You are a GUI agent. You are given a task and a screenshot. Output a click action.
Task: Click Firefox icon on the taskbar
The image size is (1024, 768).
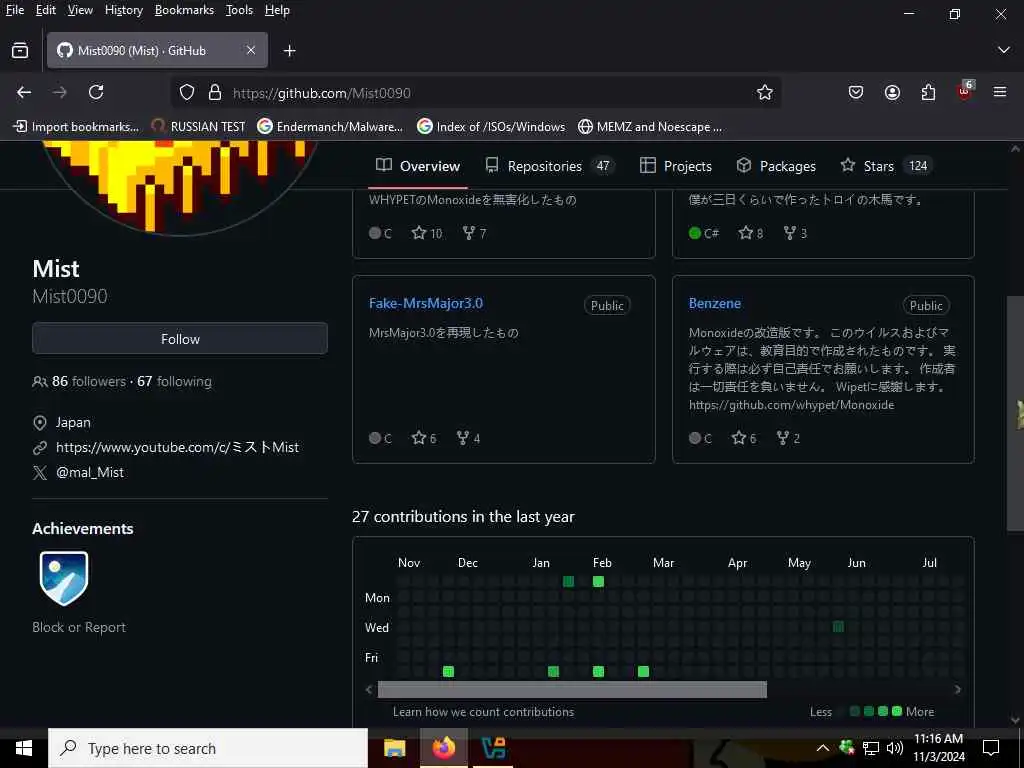(x=443, y=748)
